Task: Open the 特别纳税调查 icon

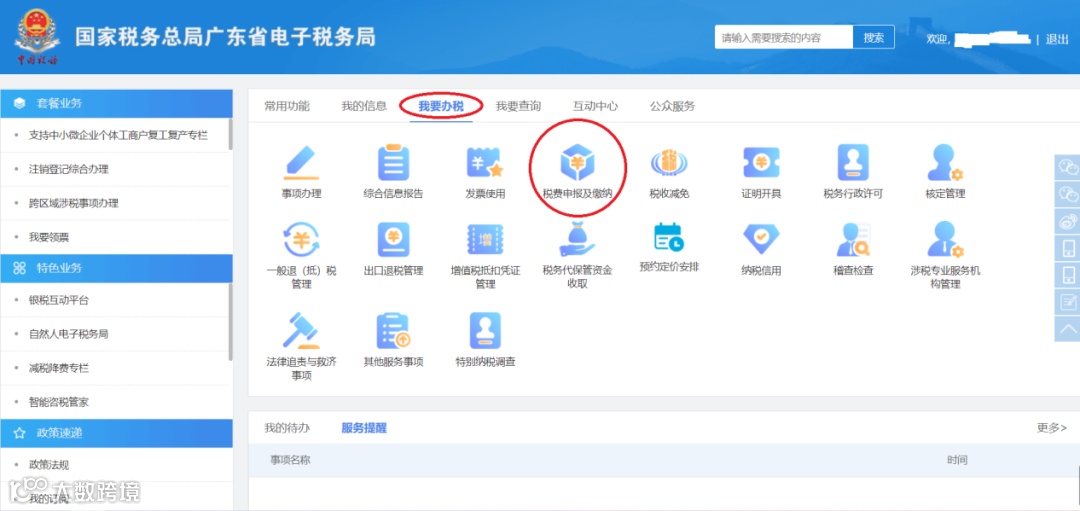Action: point(485,331)
